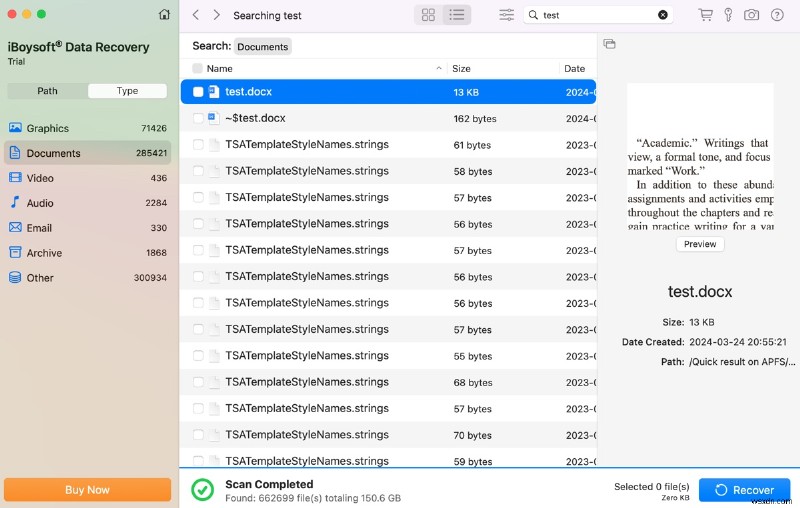The height and width of the screenshot is (508, 800).
Task: Click the Found 662699 files status text
Action: tap(313, 498)
